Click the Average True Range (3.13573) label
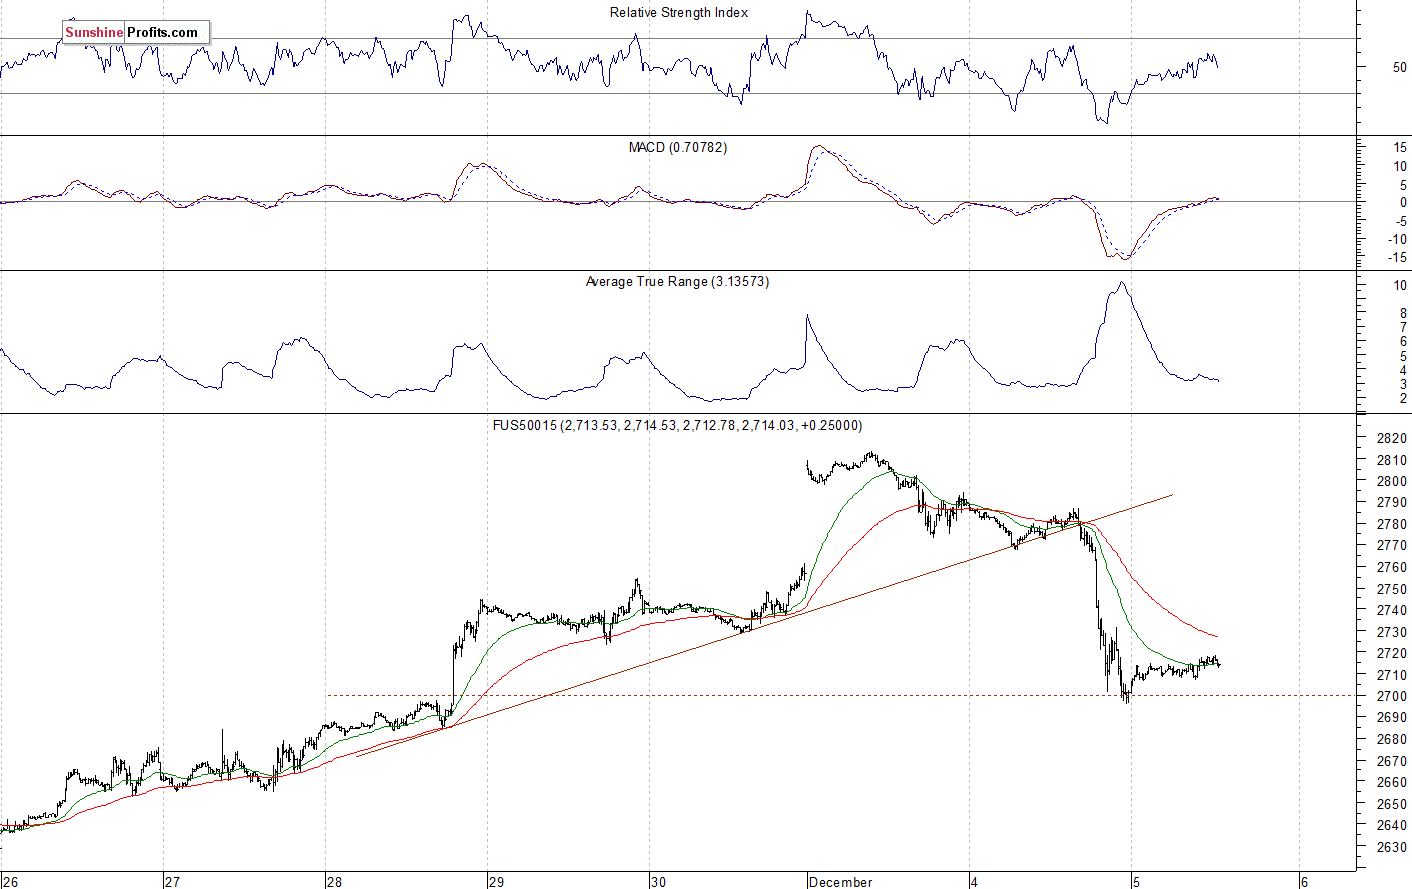 (677, 281)
